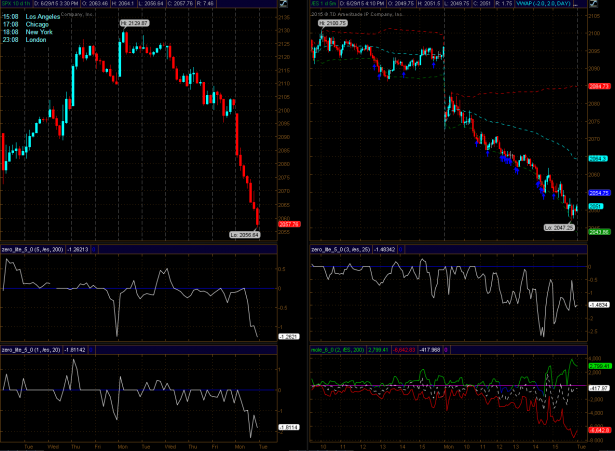
Task: Click the Lo: 2047.25 price bubble
Action: (x=560, y=228)
